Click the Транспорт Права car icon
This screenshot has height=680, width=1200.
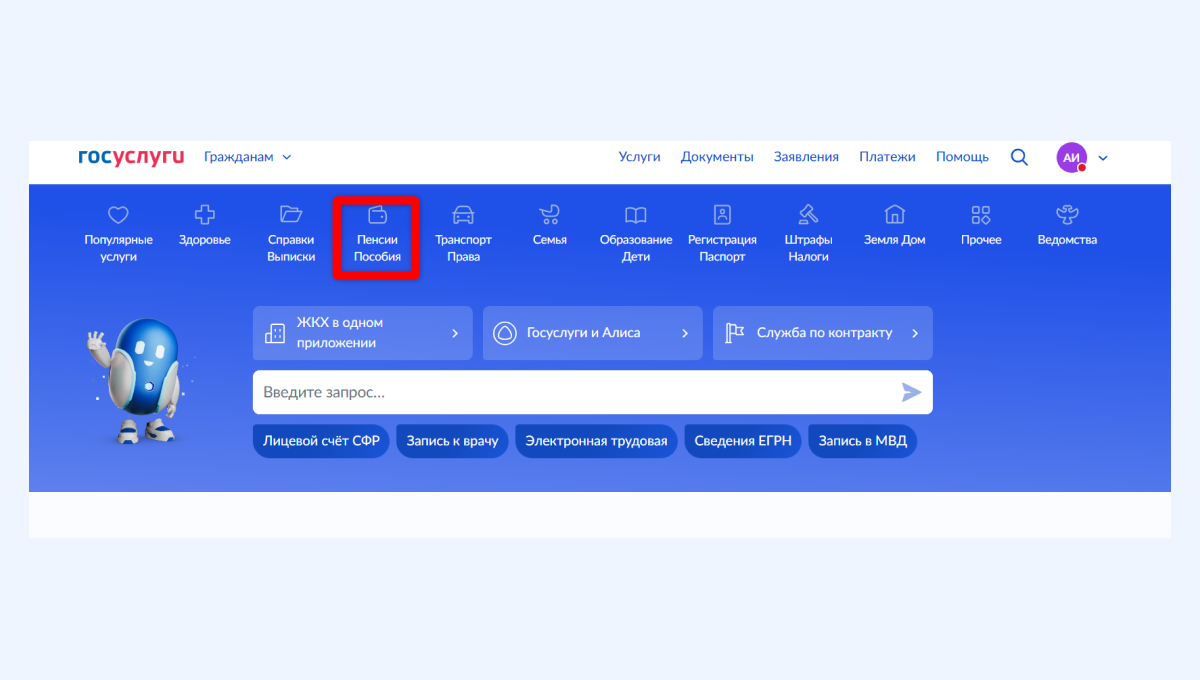tap(463, 214)
